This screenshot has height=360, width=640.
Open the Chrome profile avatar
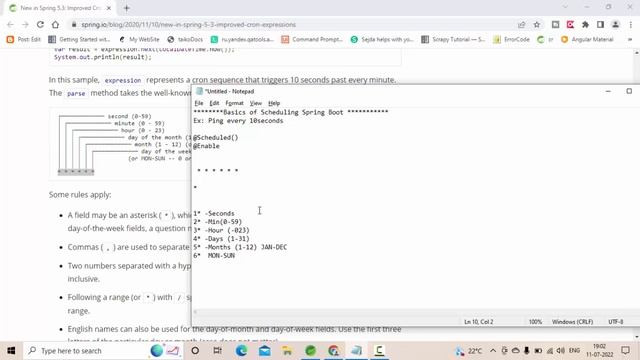pyautogui.click(x=616, y=24)
